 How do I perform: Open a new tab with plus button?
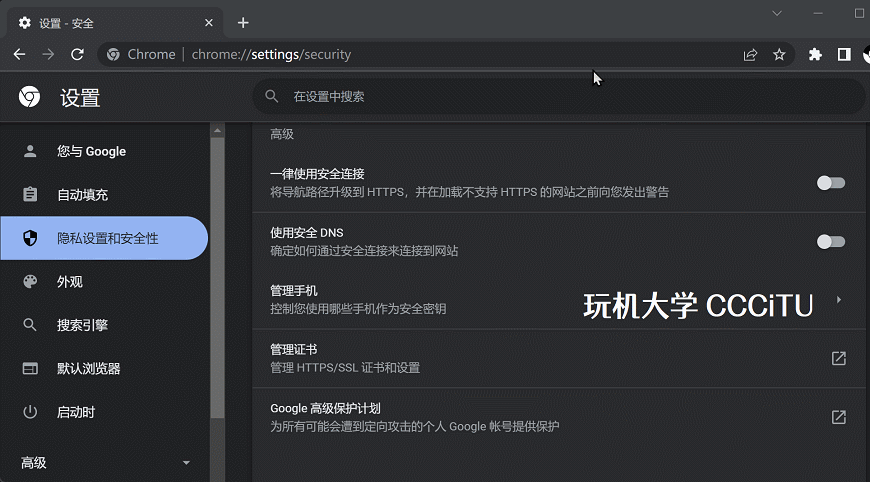coord(243,23)
